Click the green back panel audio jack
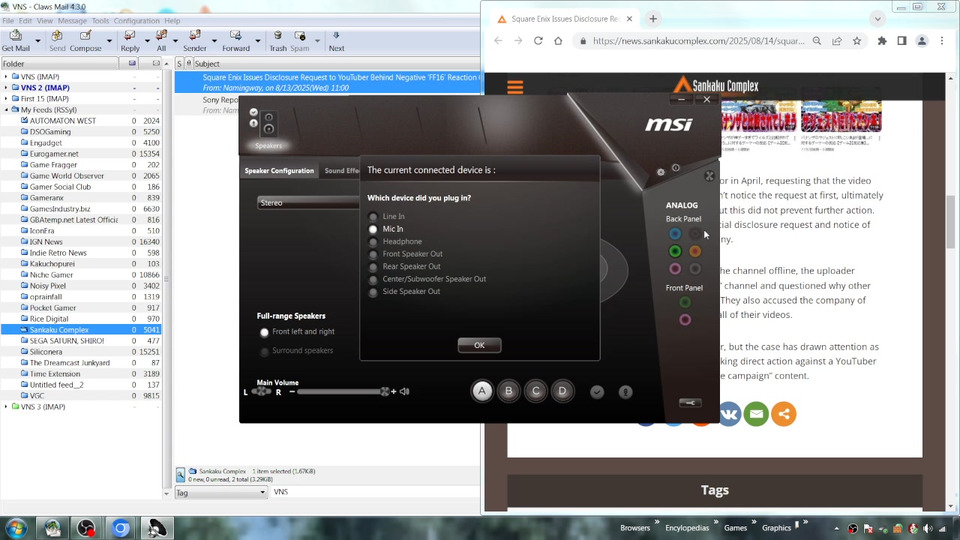This screenshot has height=540, width=960. coord(675,251)
